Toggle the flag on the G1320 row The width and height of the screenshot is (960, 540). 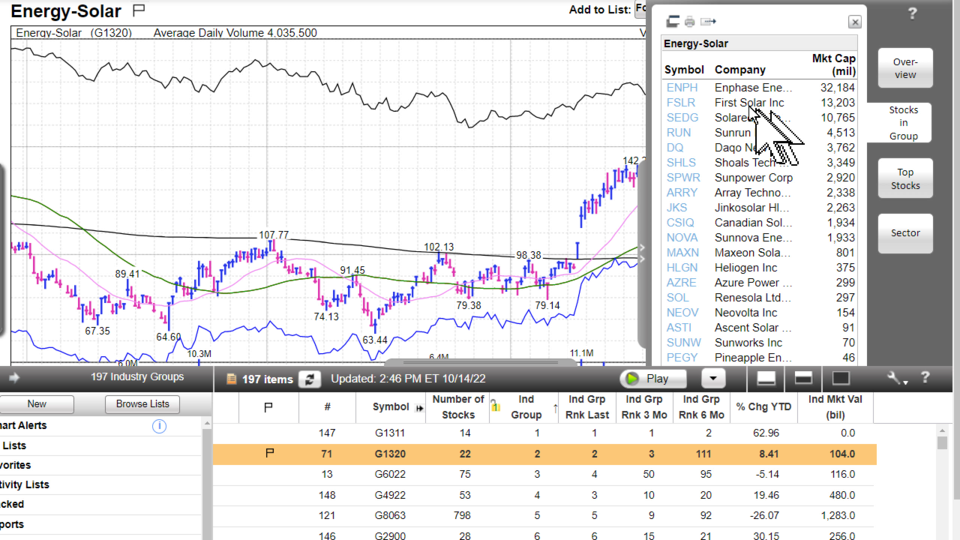coord(268,454)
